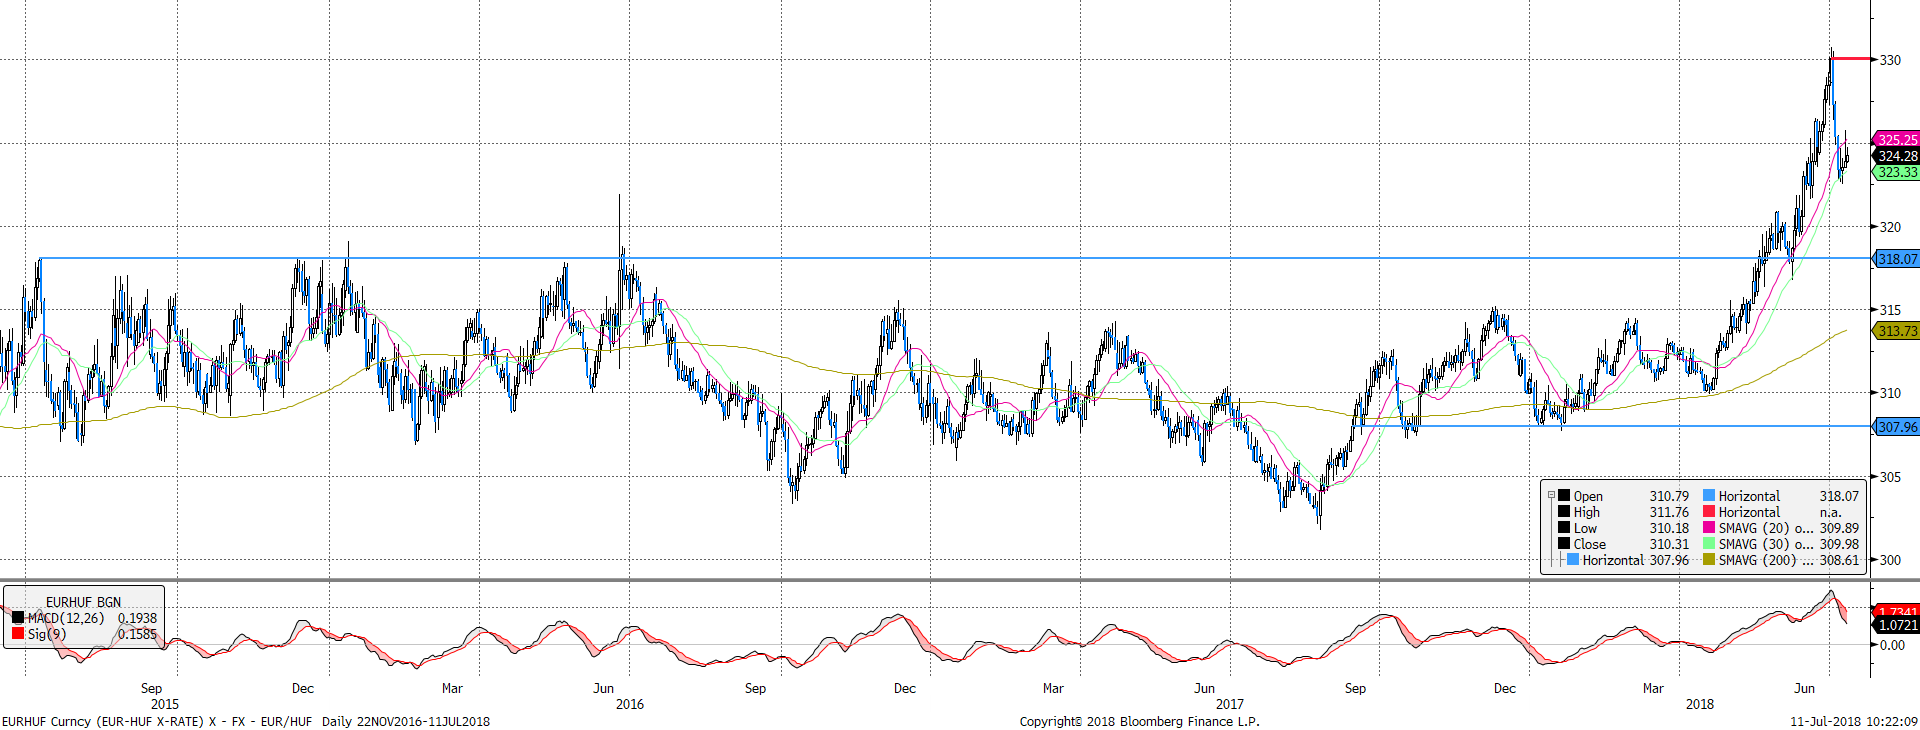Click the black Low series swatch
1920x730 pixels.
1564,527
